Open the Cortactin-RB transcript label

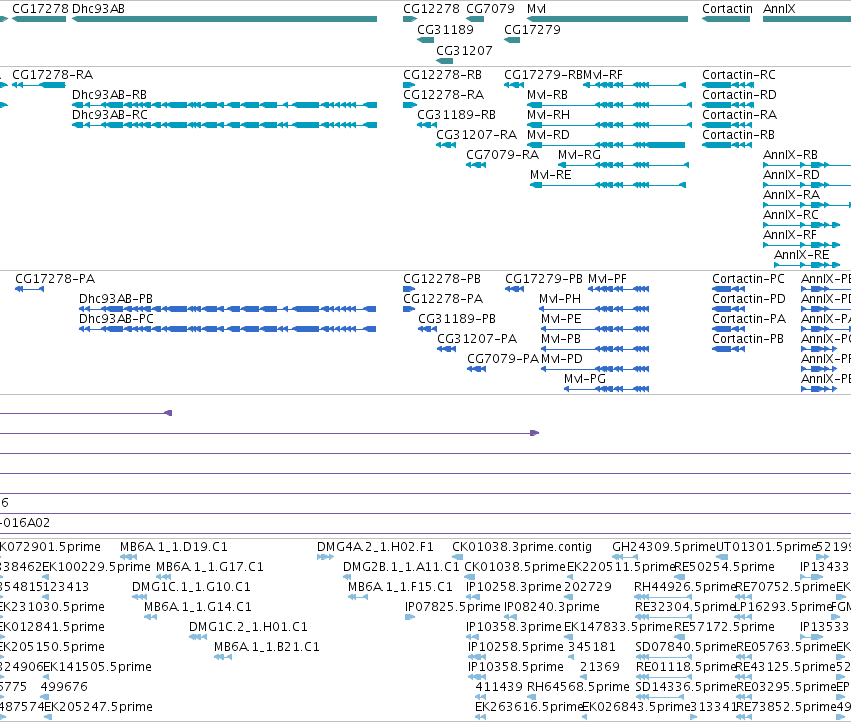(738, 135)
